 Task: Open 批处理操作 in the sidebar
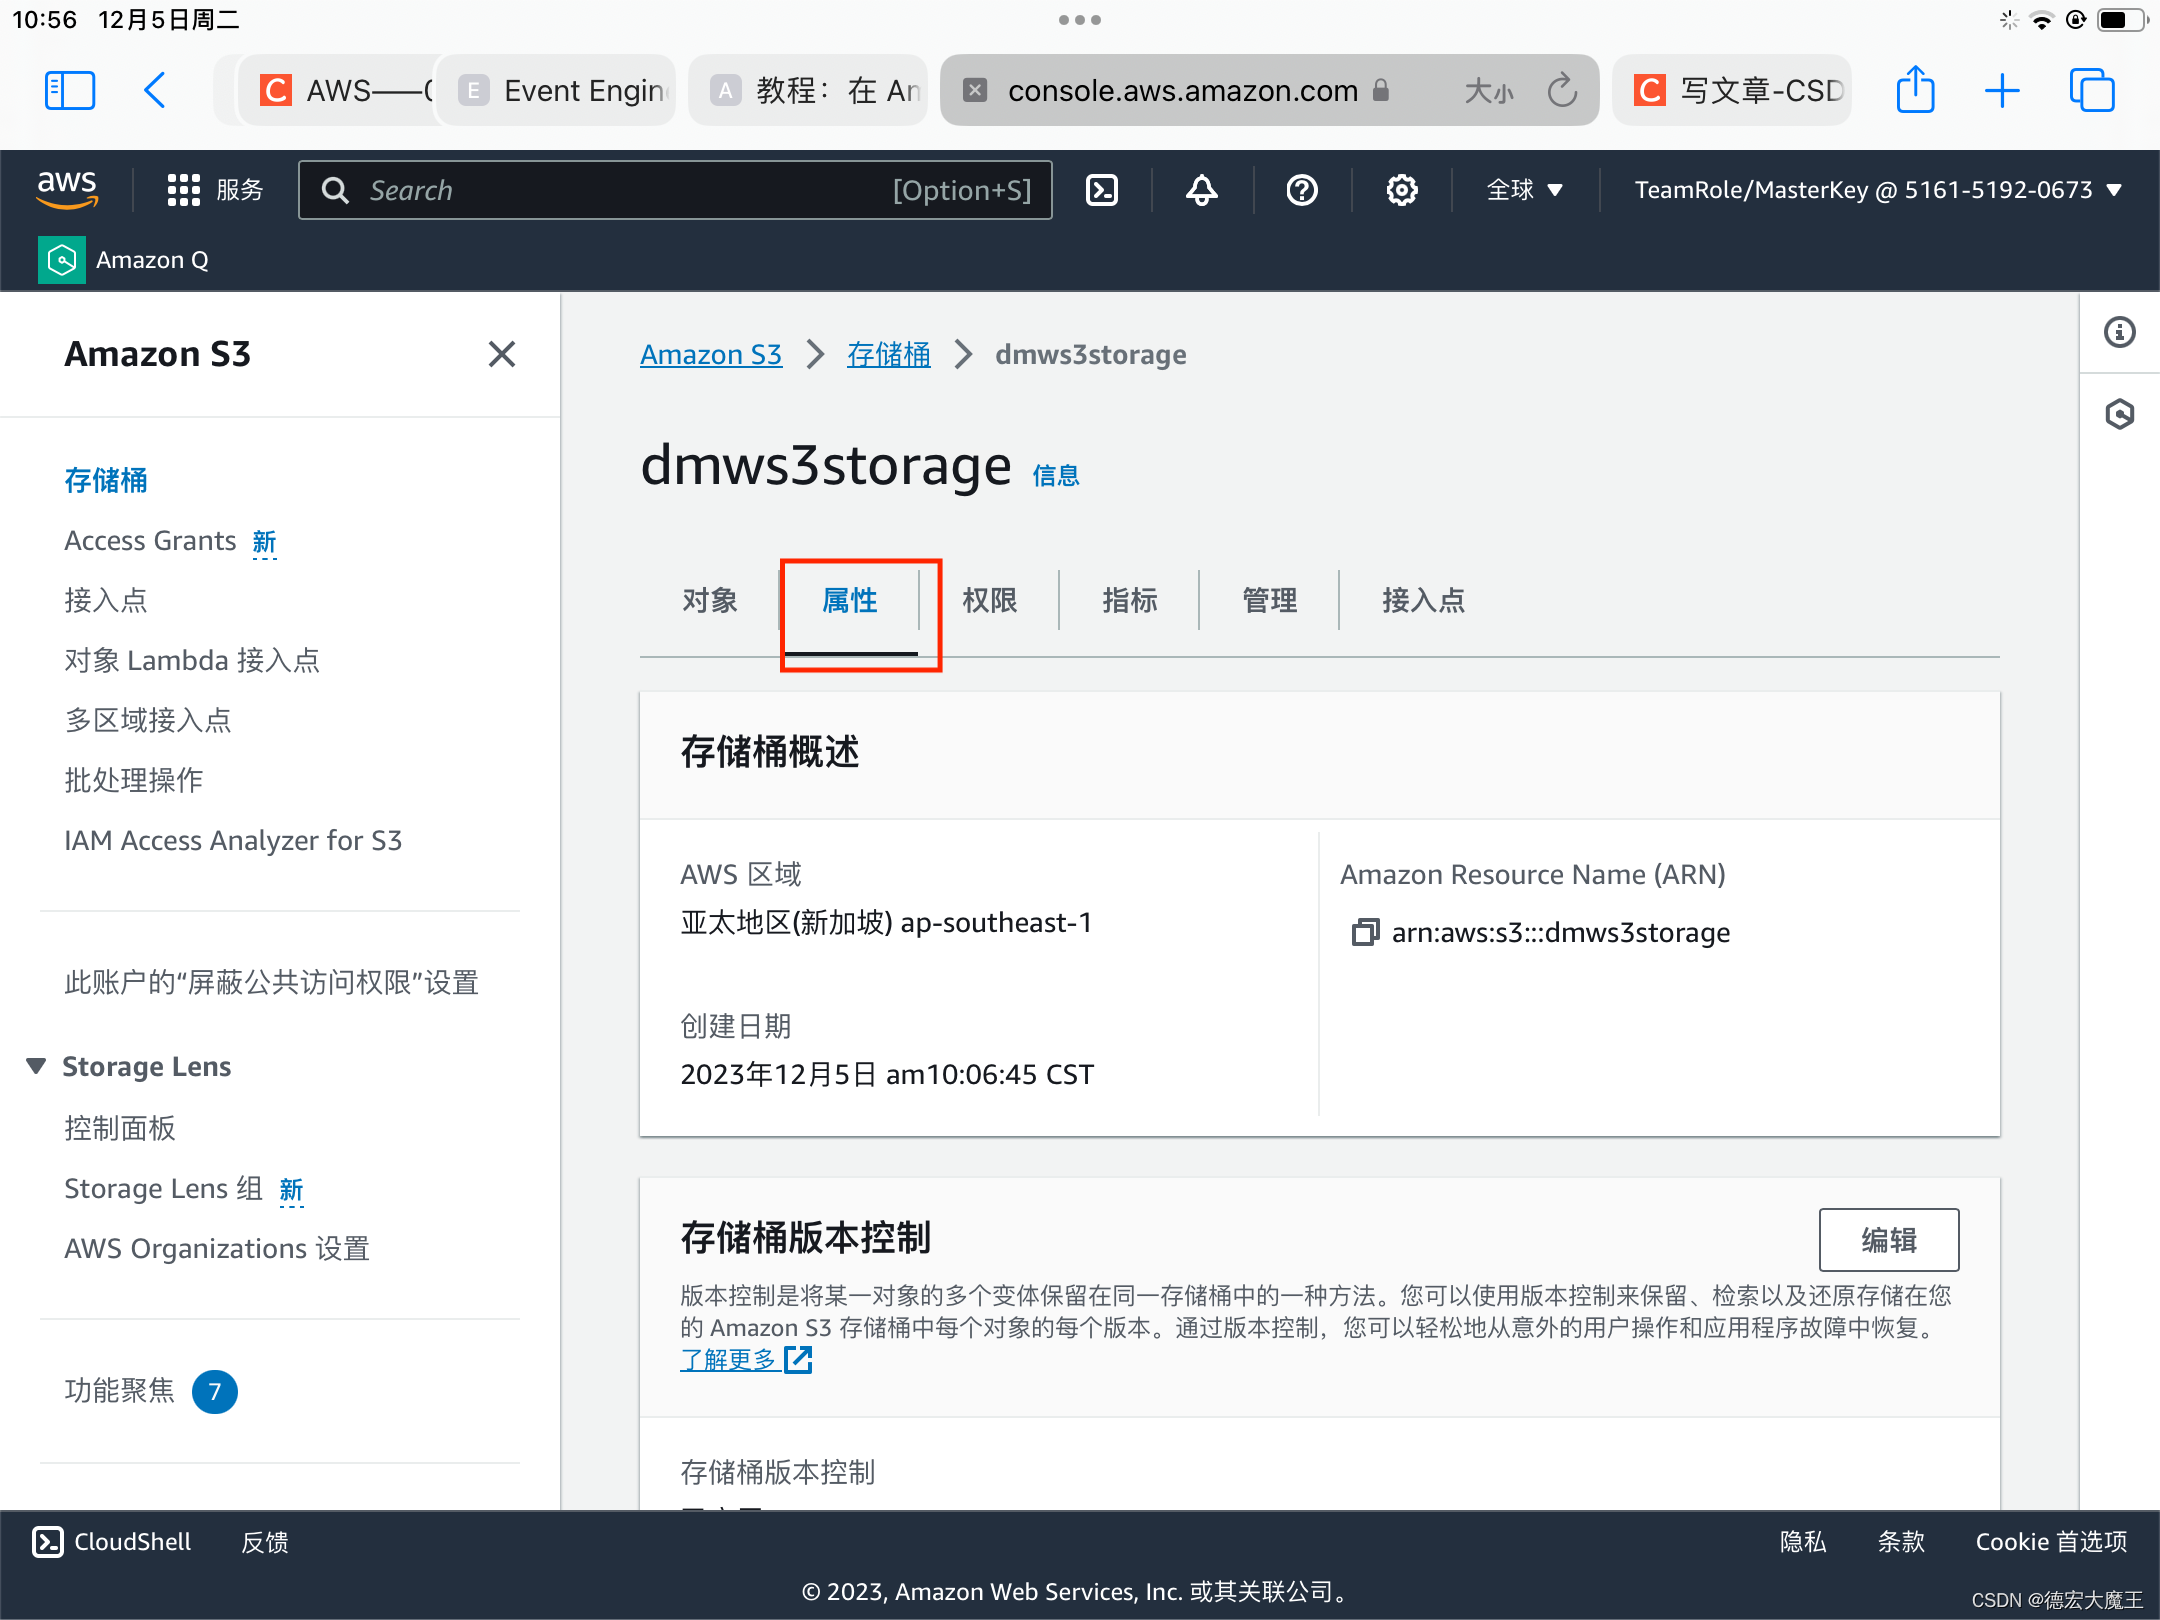point(134,780)
